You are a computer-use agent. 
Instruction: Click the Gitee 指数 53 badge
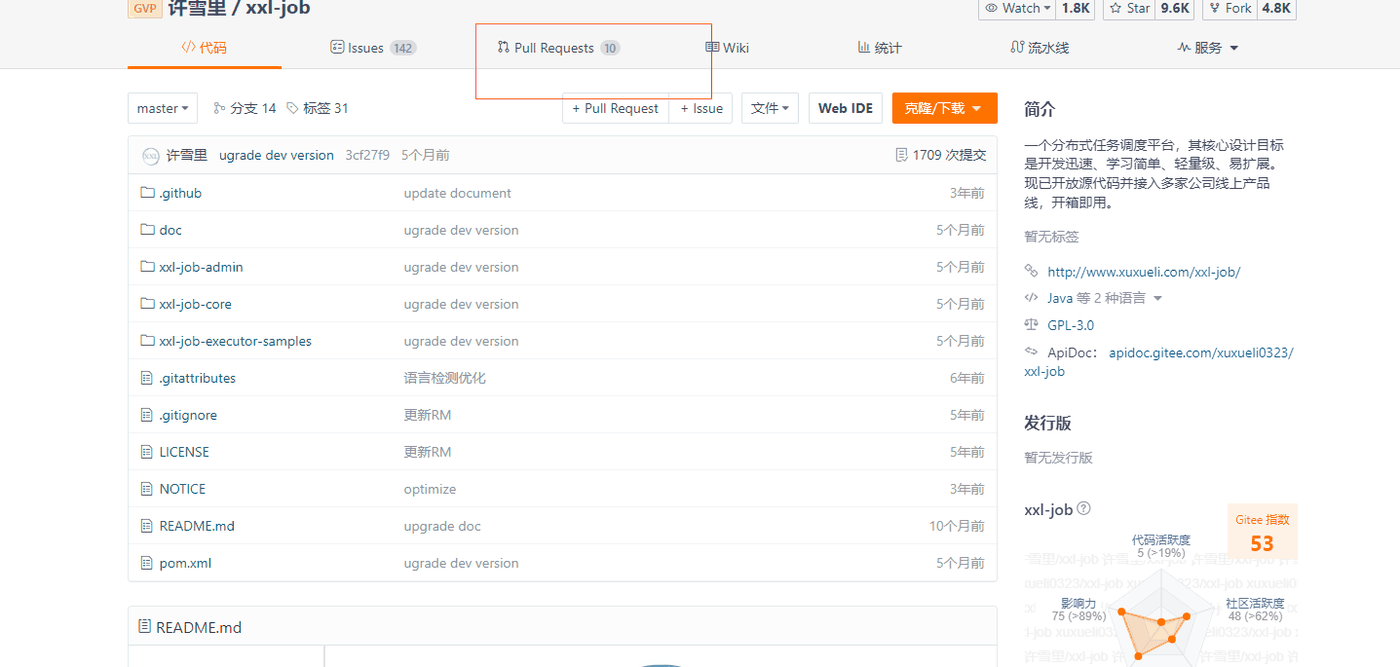click(x=1262, y=532)
